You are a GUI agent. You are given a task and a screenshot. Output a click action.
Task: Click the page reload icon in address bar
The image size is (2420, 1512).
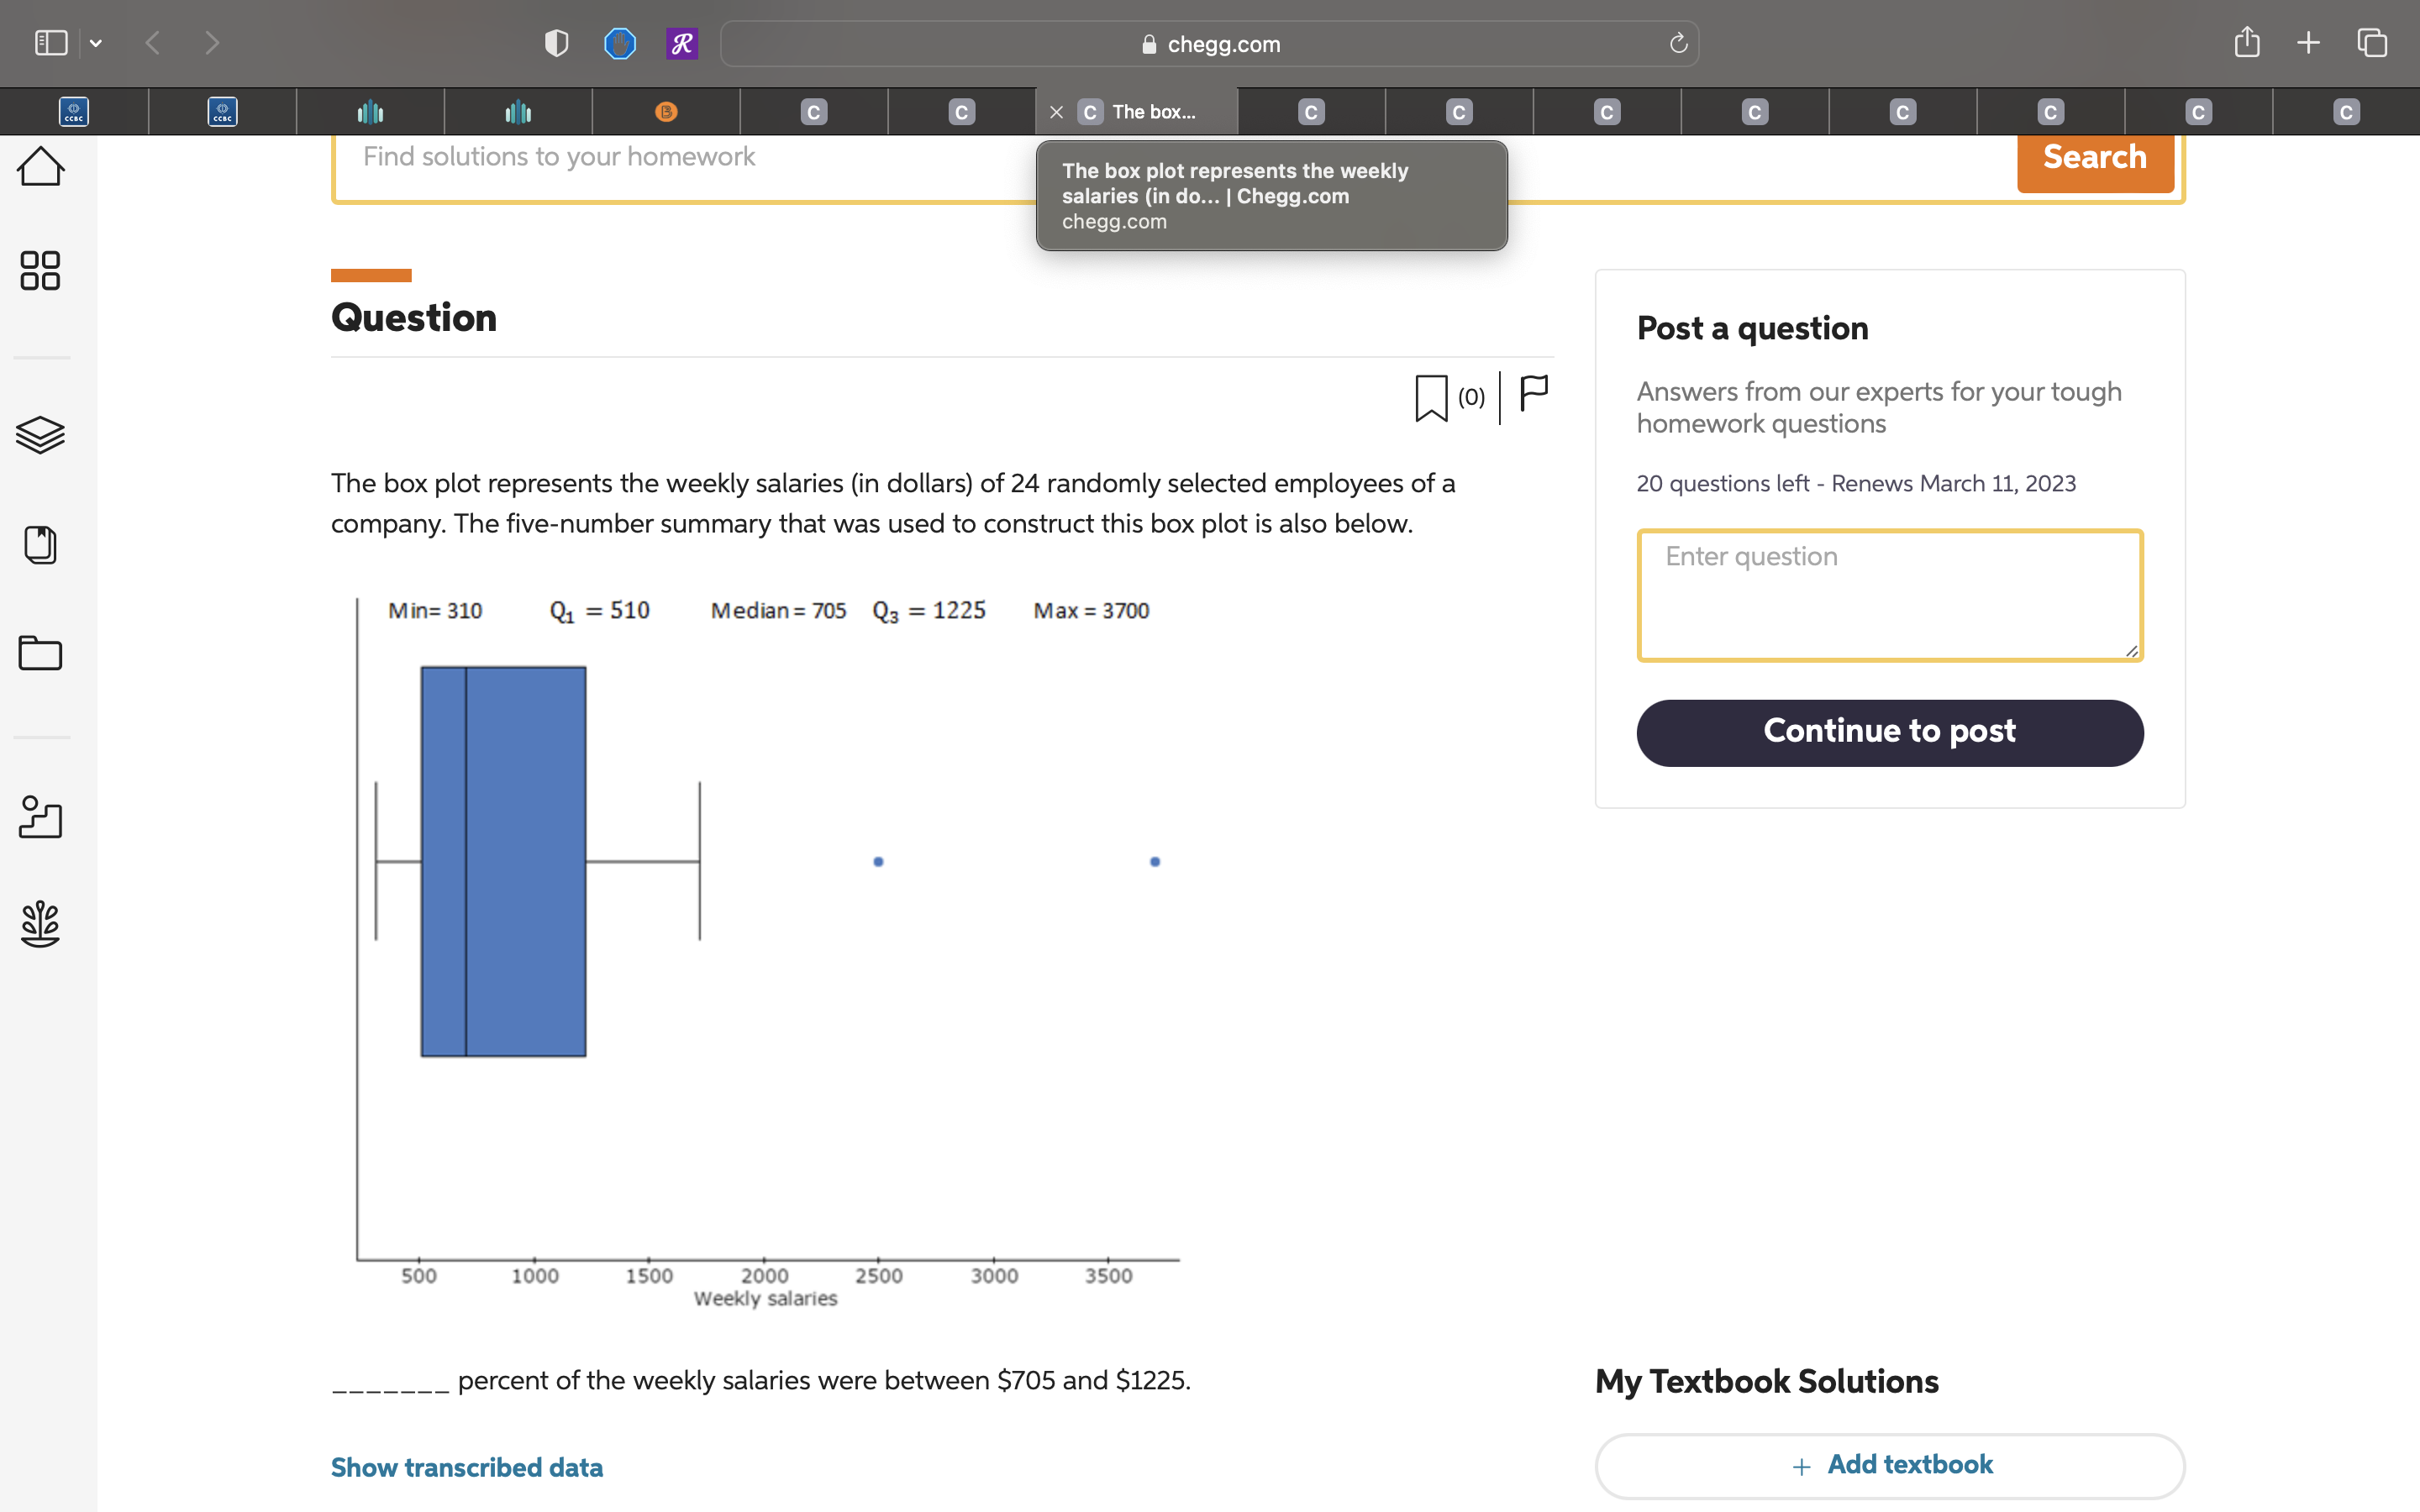[x=1678, y=43]
